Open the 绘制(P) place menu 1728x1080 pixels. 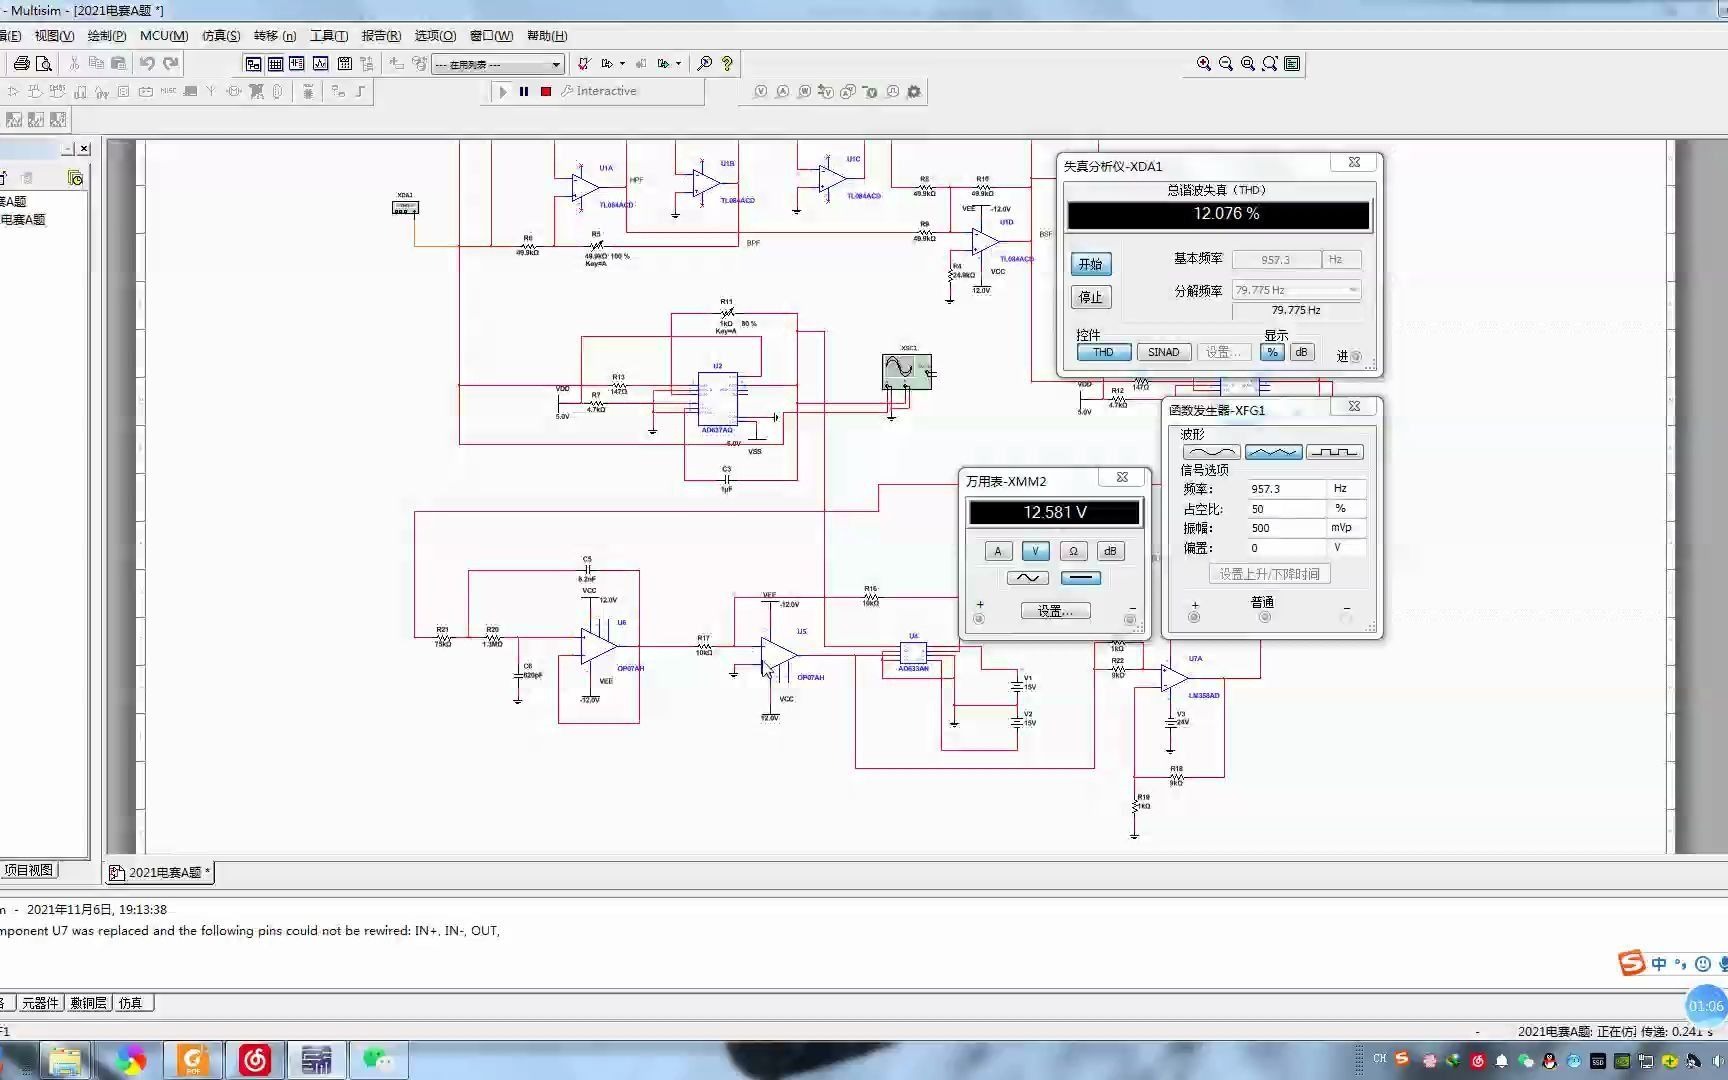[x=107, y=35]
